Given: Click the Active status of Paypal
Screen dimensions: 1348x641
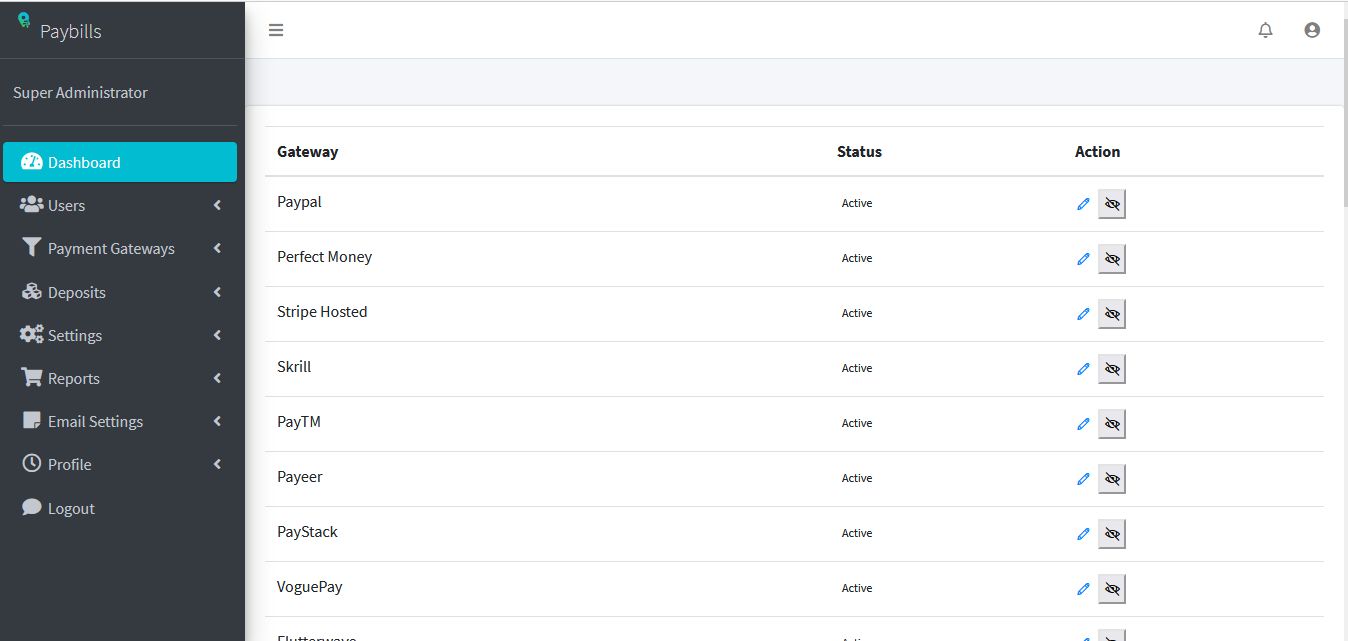Looking at the screenshot, I should coord(857,203).
